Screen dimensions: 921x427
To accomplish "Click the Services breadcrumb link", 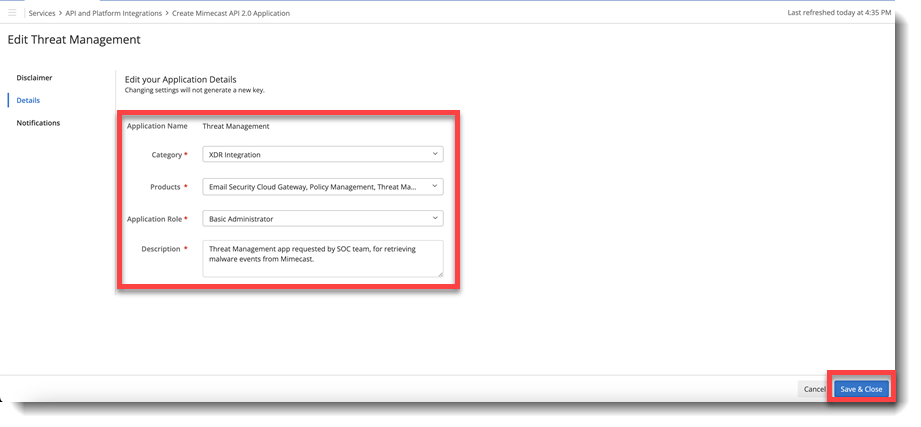I will tap(42, 12).
